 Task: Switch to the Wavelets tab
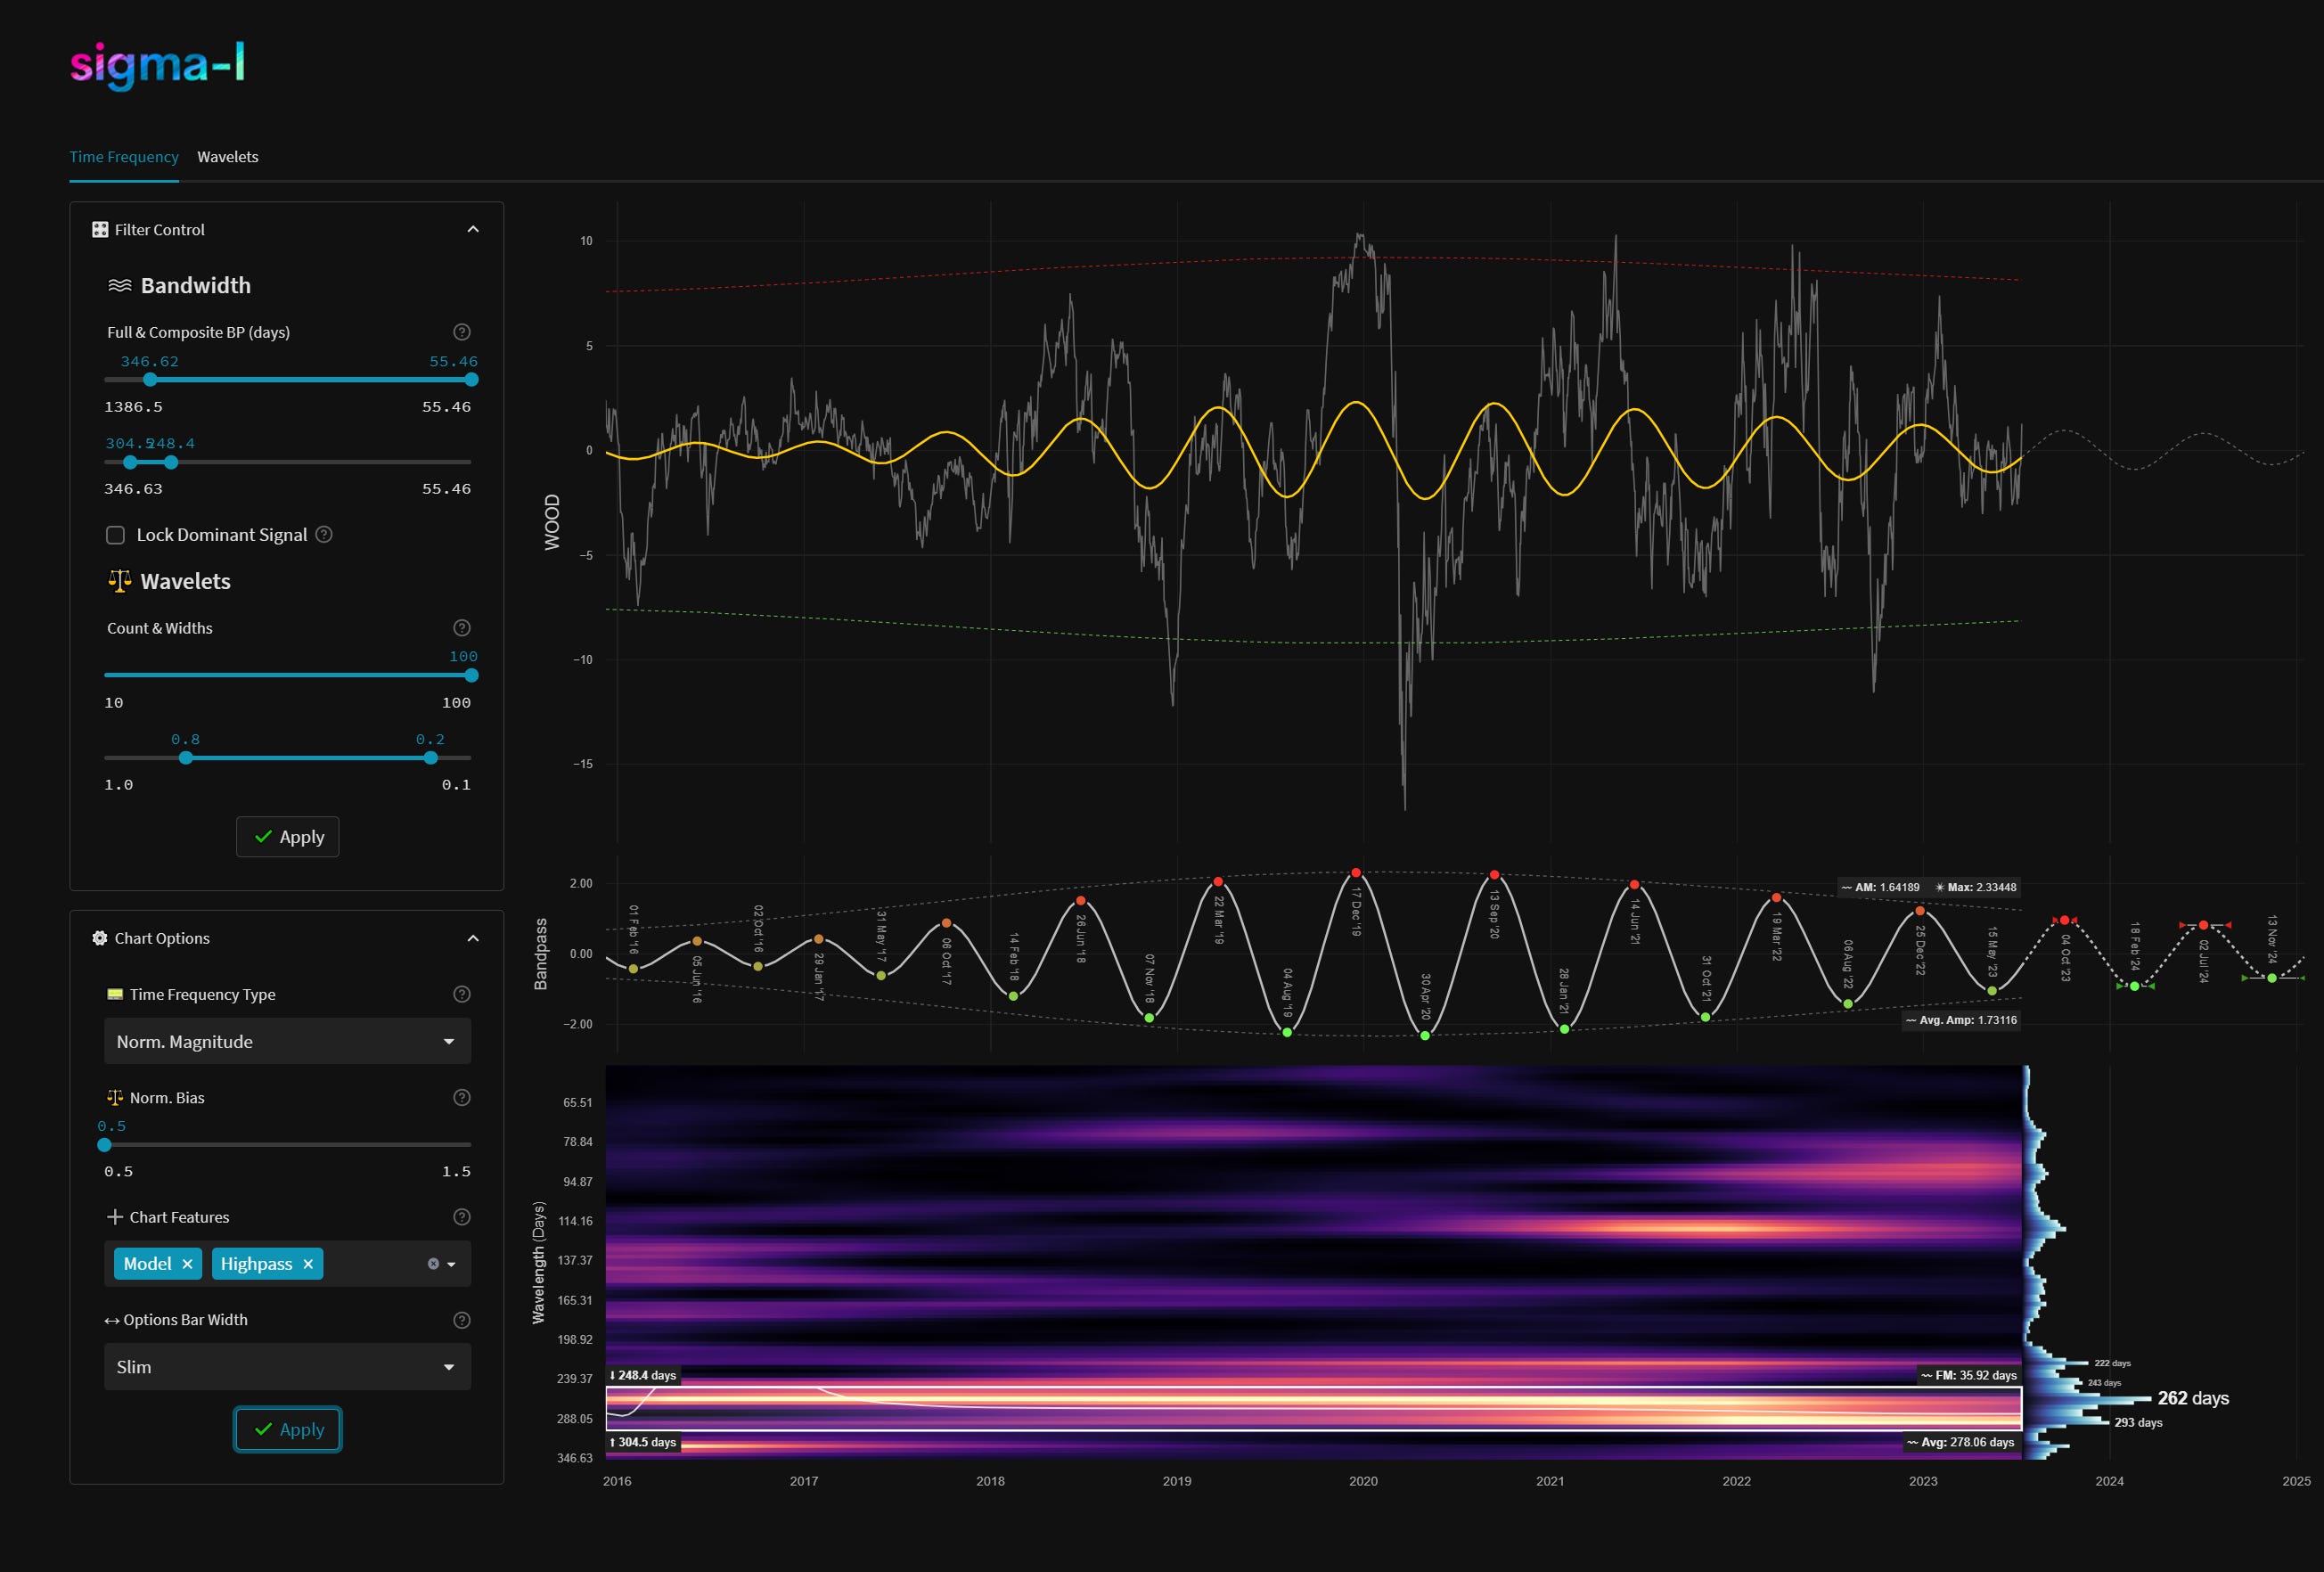pos(227,157)
